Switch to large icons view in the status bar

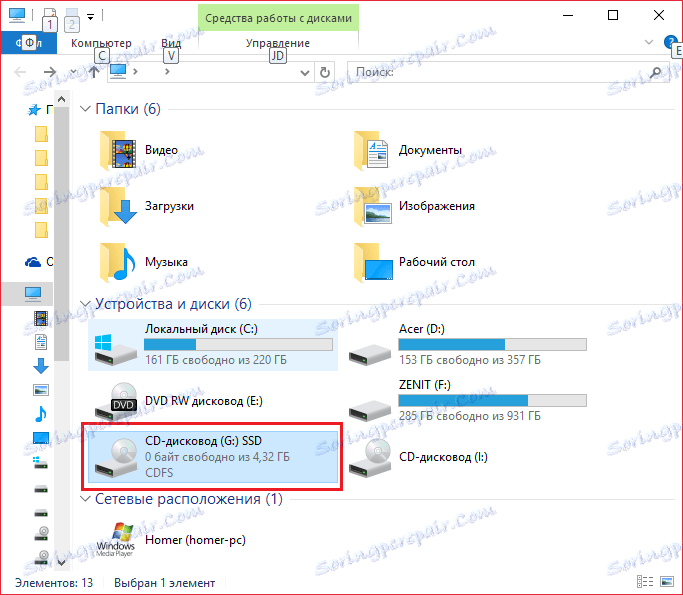(x=667, y=581)
